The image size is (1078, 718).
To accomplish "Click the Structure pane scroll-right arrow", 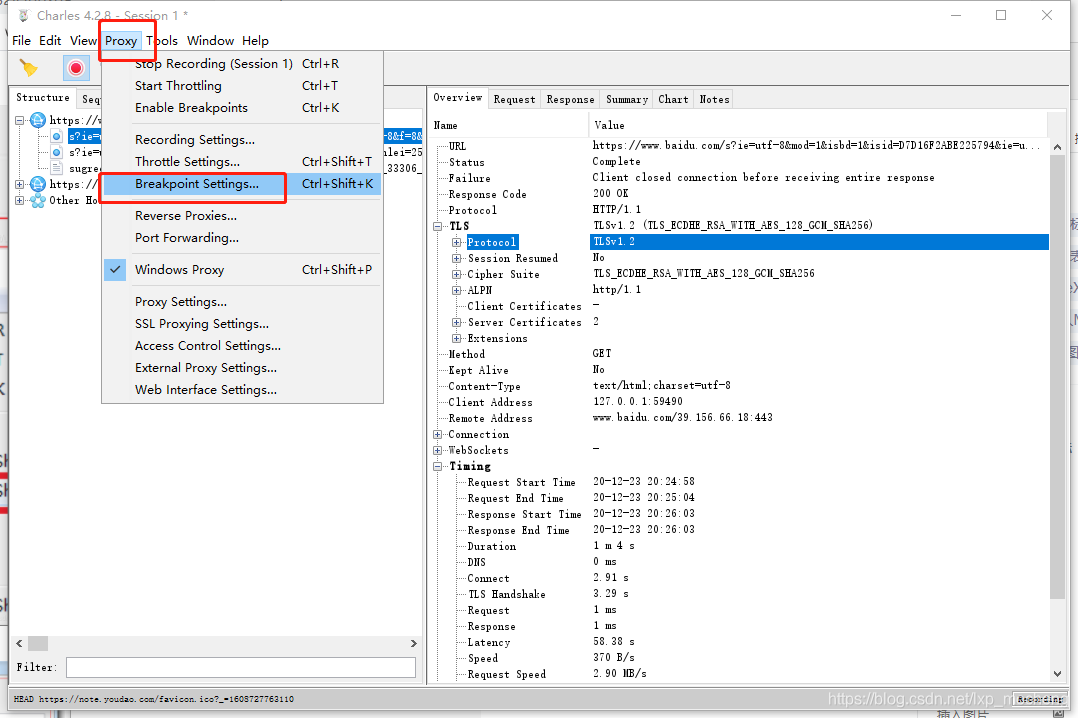I will 413,644.
